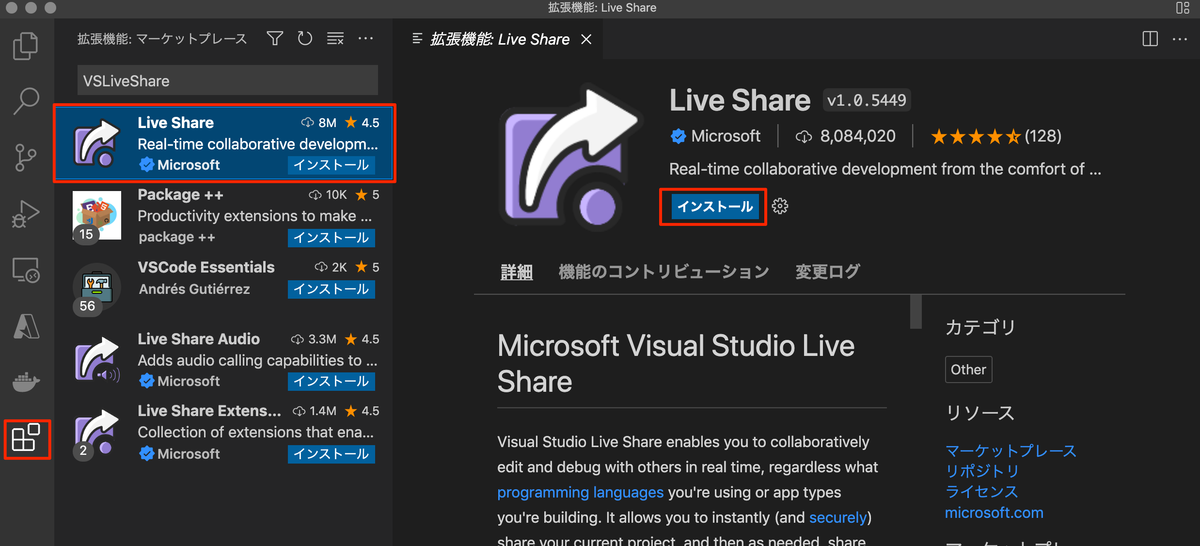The image size is (1200, 546).
Task: Open the Docker view in activity bar
Action: point(27,382)
